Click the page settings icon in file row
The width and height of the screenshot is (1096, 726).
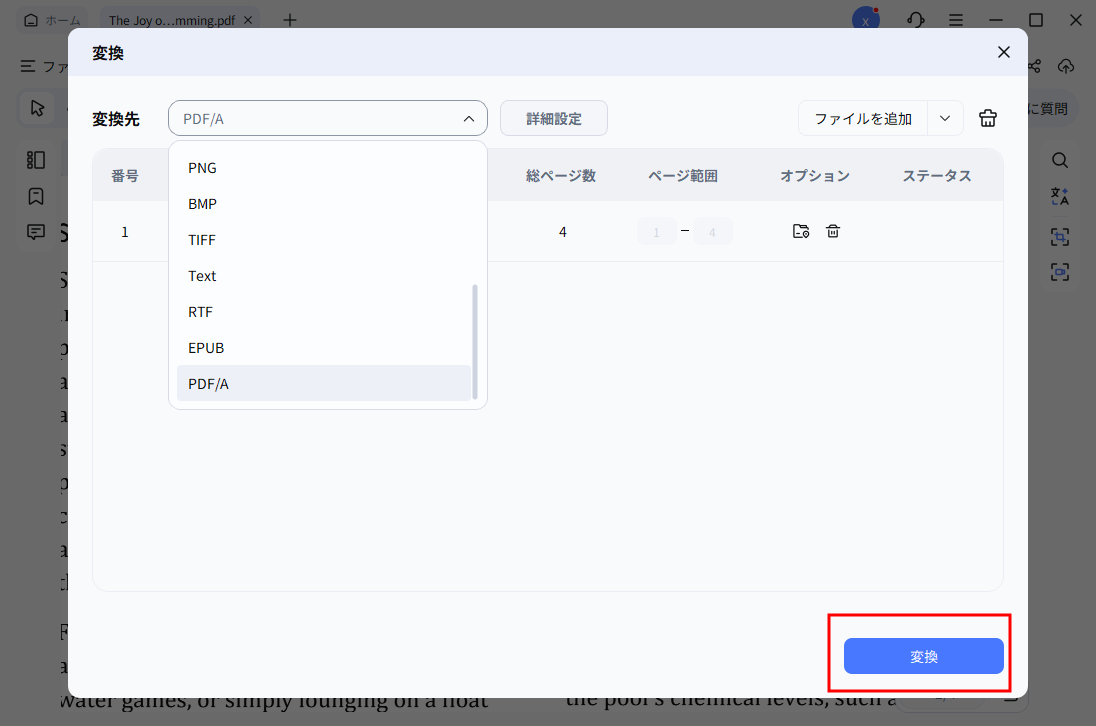[x=800, y=231]
